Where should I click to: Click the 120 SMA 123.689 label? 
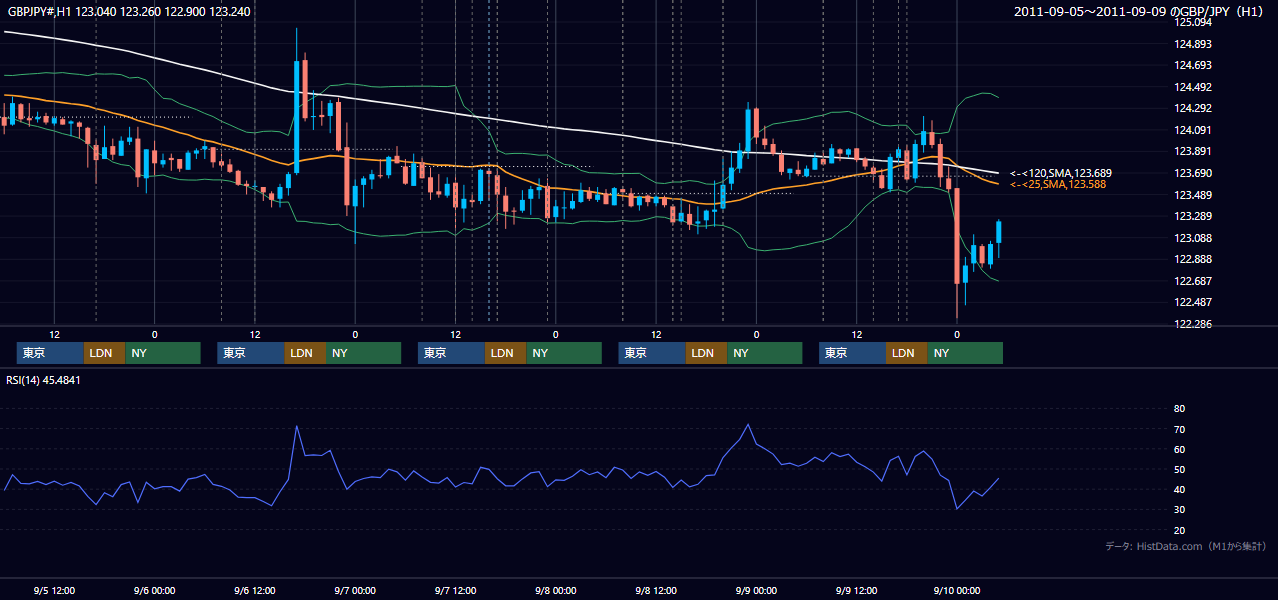click(1061, 173)
